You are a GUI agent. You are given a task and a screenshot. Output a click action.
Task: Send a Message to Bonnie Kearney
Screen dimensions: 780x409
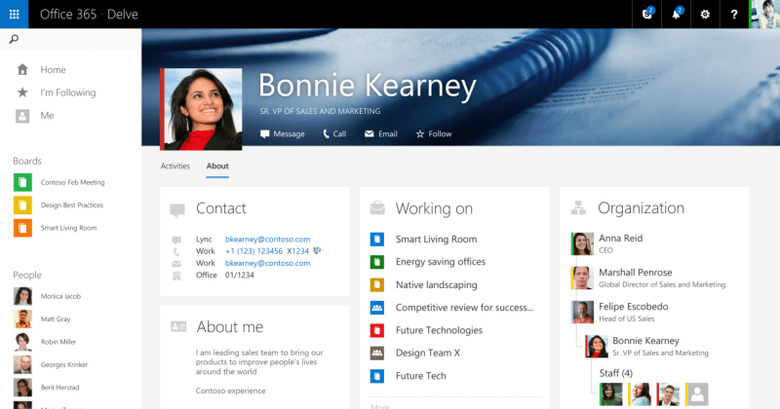point(283,134)
